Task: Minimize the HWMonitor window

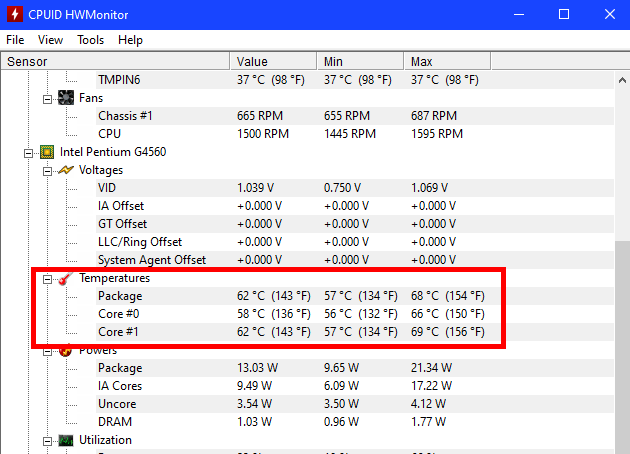Action: (x=519, y=14)
